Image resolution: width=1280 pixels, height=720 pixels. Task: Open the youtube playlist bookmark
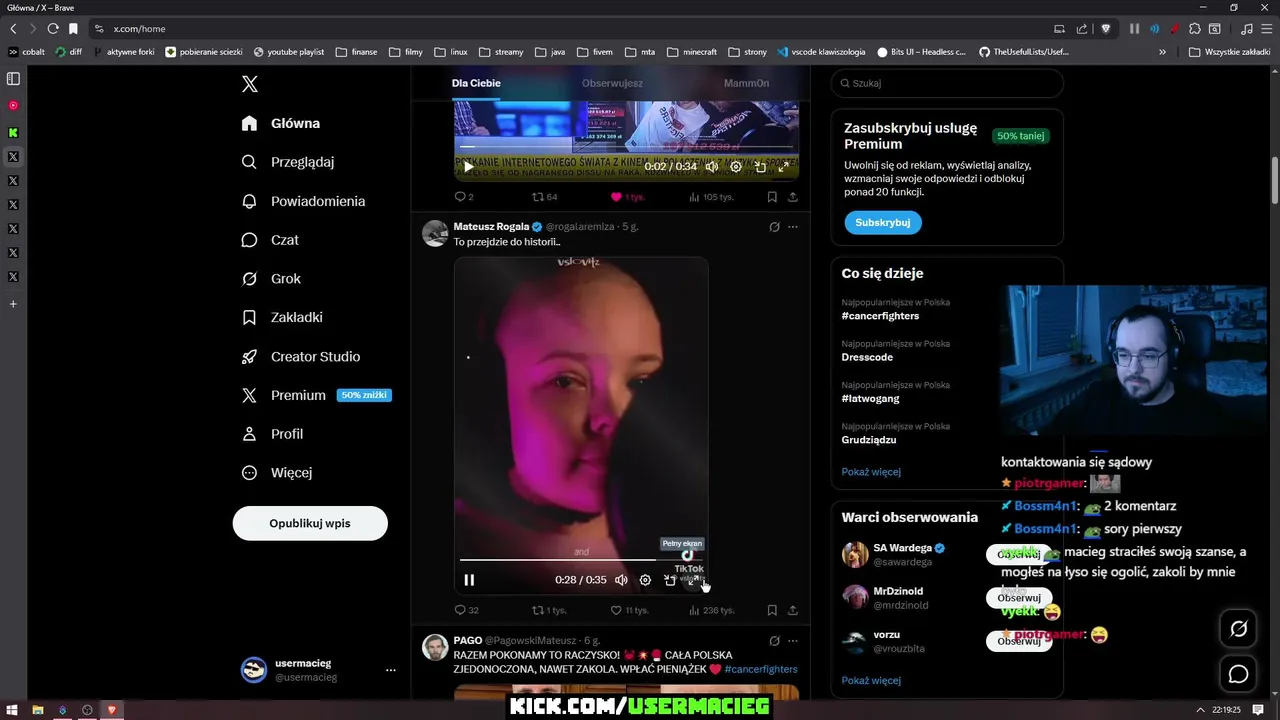click(x=289, y=52)
